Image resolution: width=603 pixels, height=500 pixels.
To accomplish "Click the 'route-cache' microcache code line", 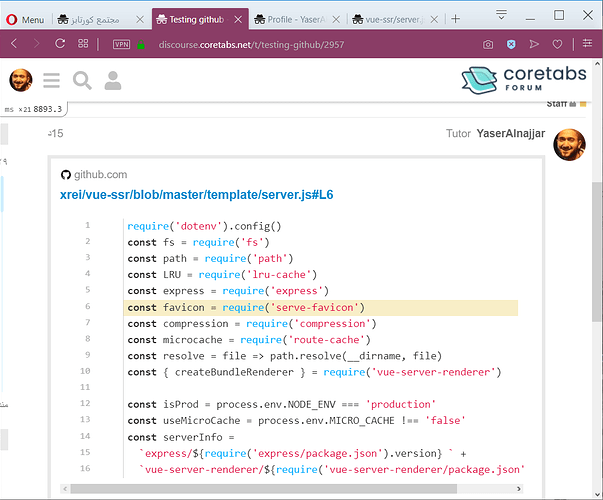I will tap(249, 340).
